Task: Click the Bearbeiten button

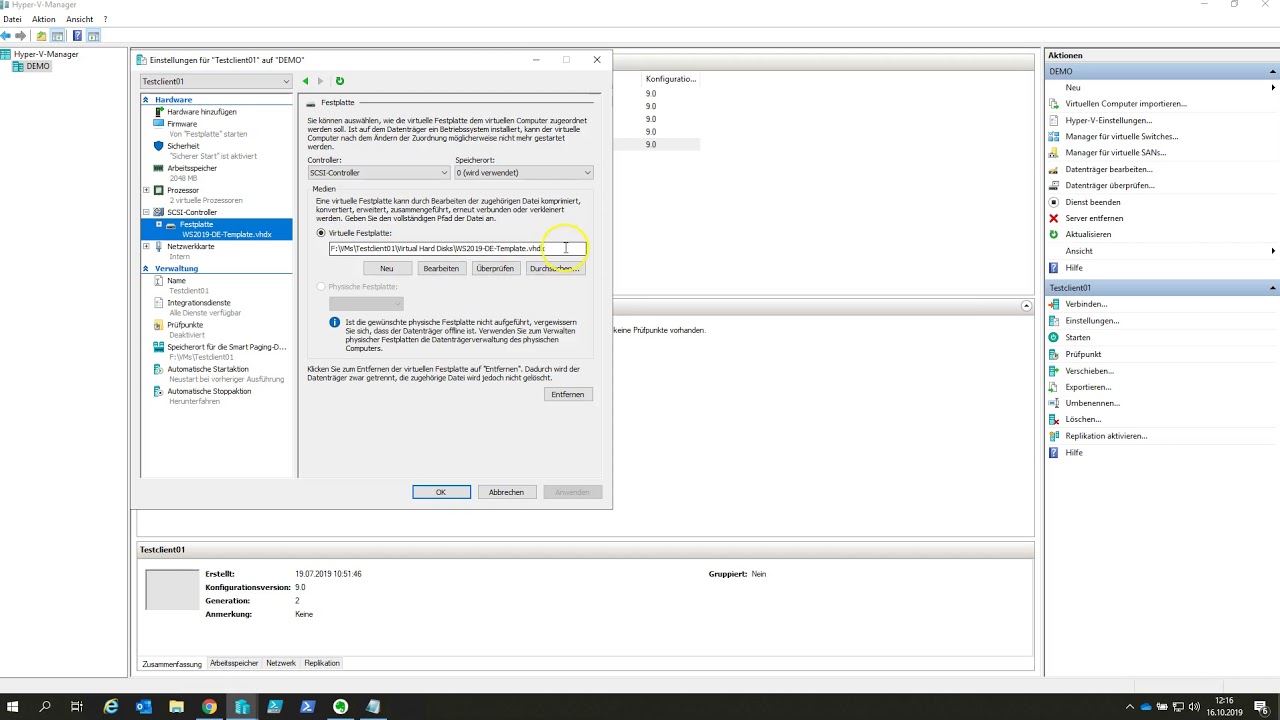Action: point(441,268)
